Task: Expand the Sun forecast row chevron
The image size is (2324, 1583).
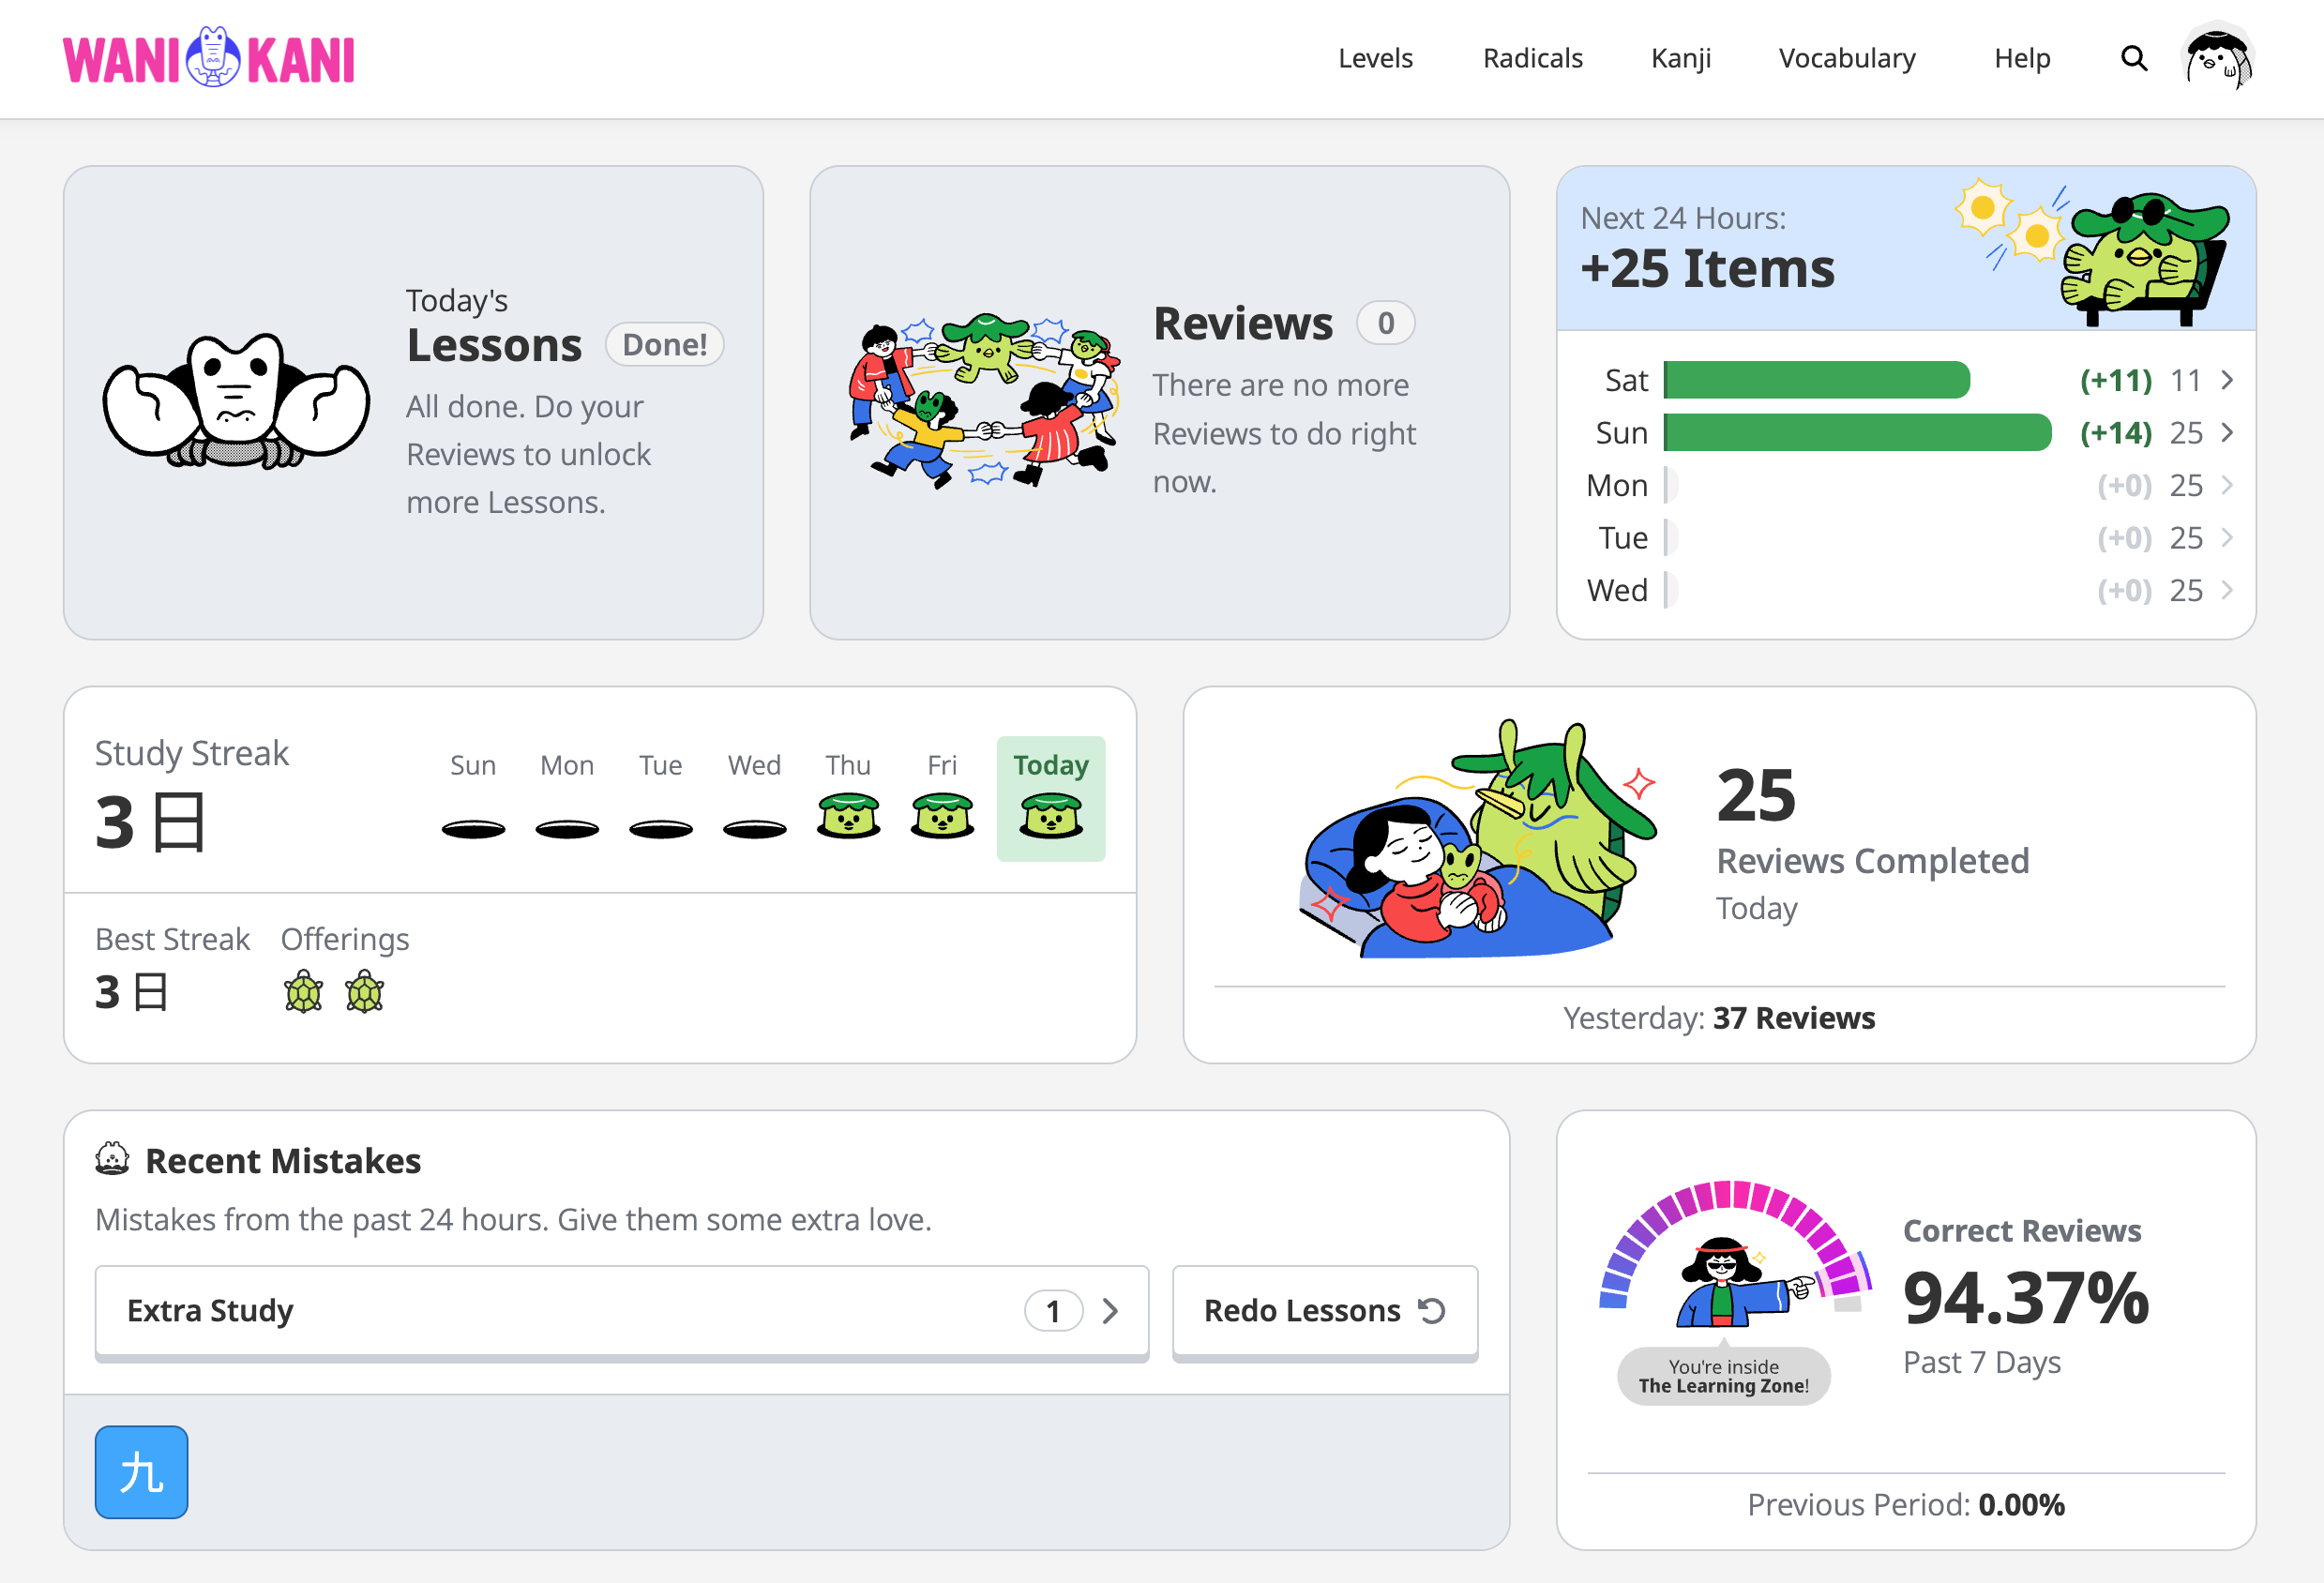Action: [2227, 432]
